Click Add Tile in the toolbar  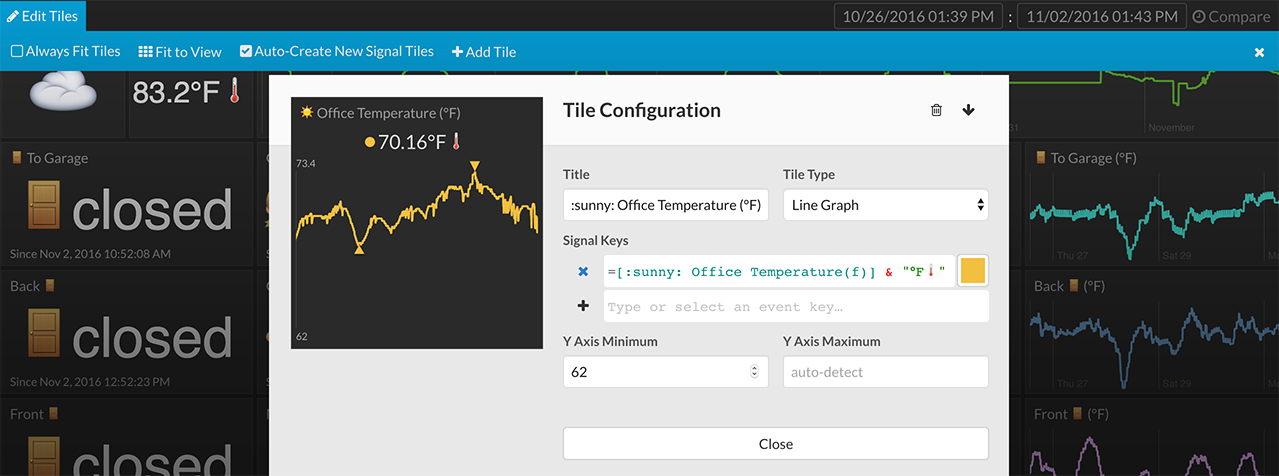pos(484,51)
